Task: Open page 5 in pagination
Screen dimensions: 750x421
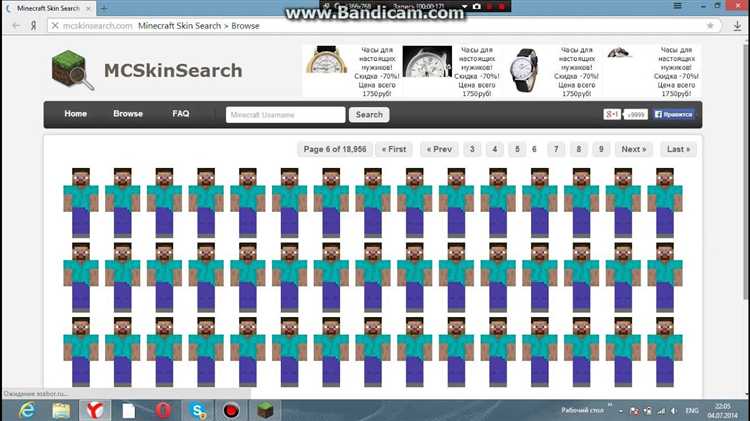Action: point(517,149)
